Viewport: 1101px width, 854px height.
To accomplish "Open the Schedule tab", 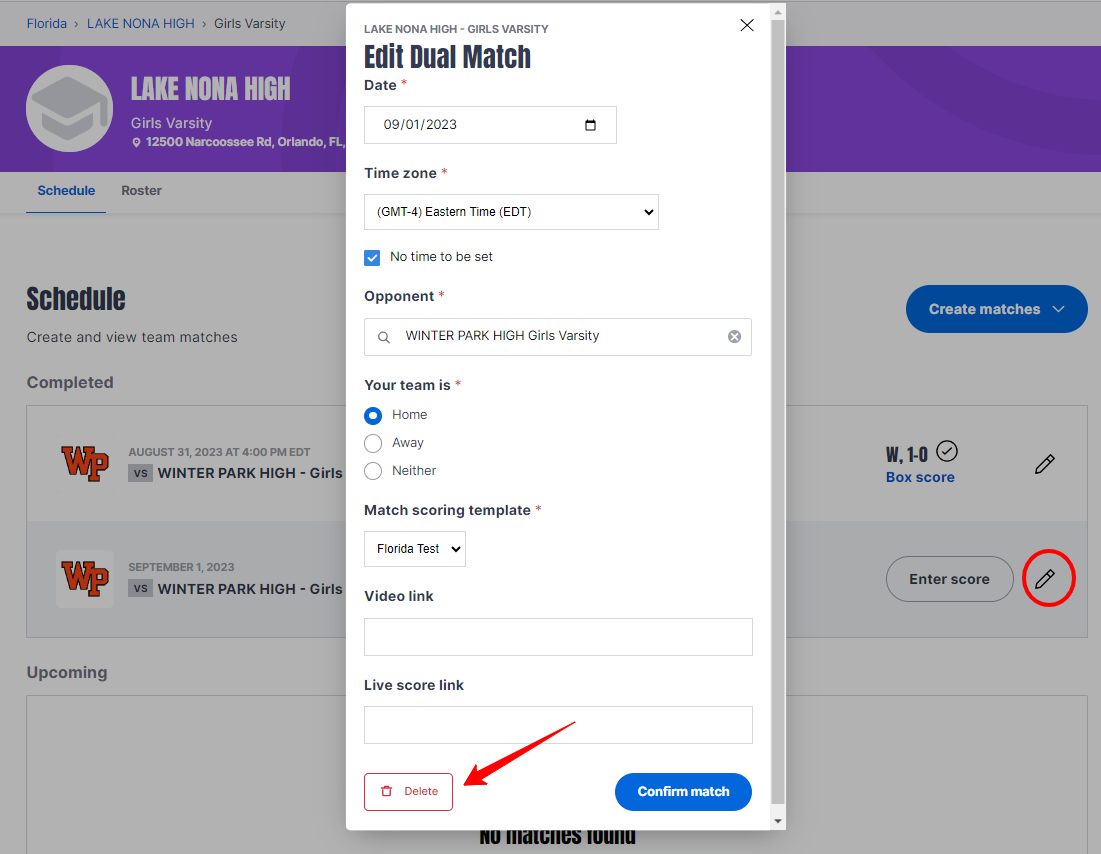I will tap(66, 190).
